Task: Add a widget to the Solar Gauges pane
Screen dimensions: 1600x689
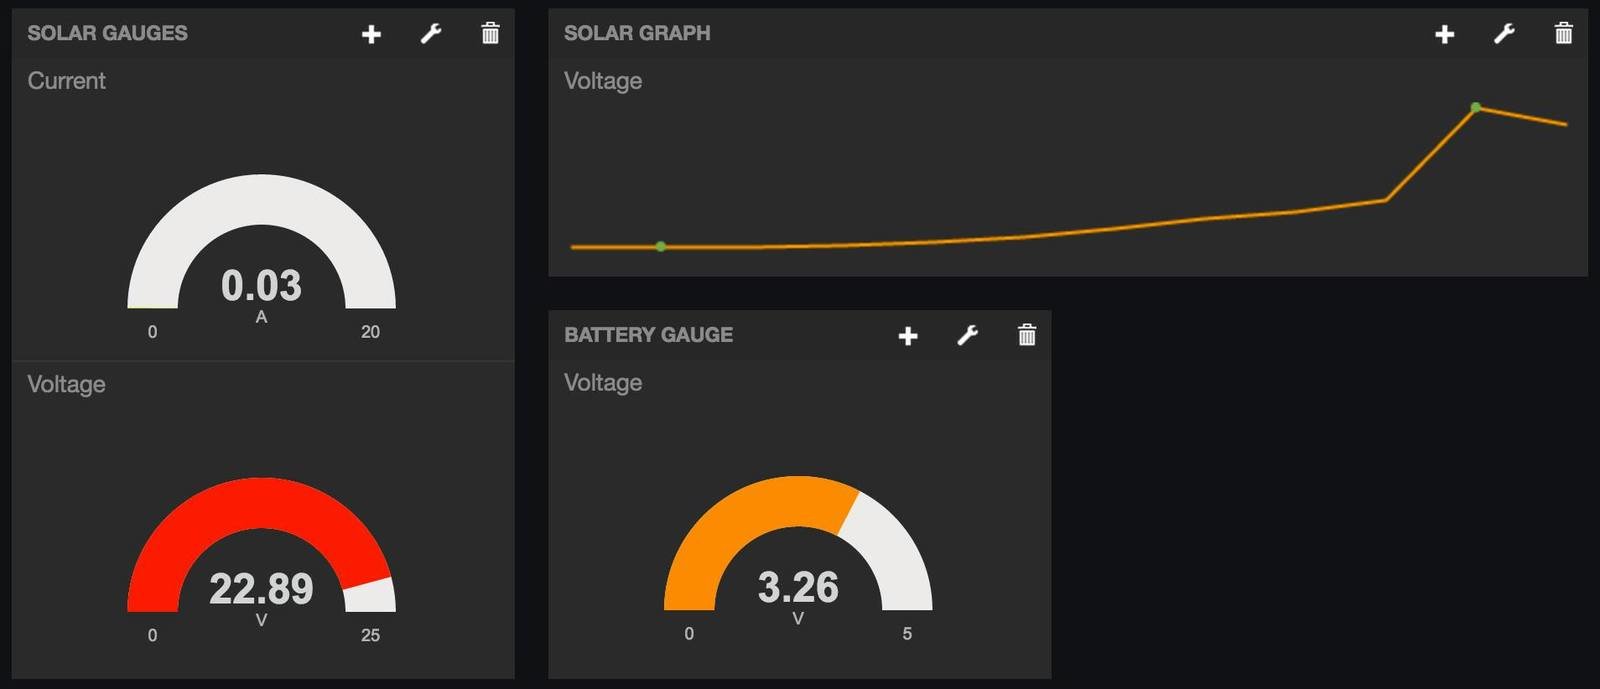Action: coord(371,34)
